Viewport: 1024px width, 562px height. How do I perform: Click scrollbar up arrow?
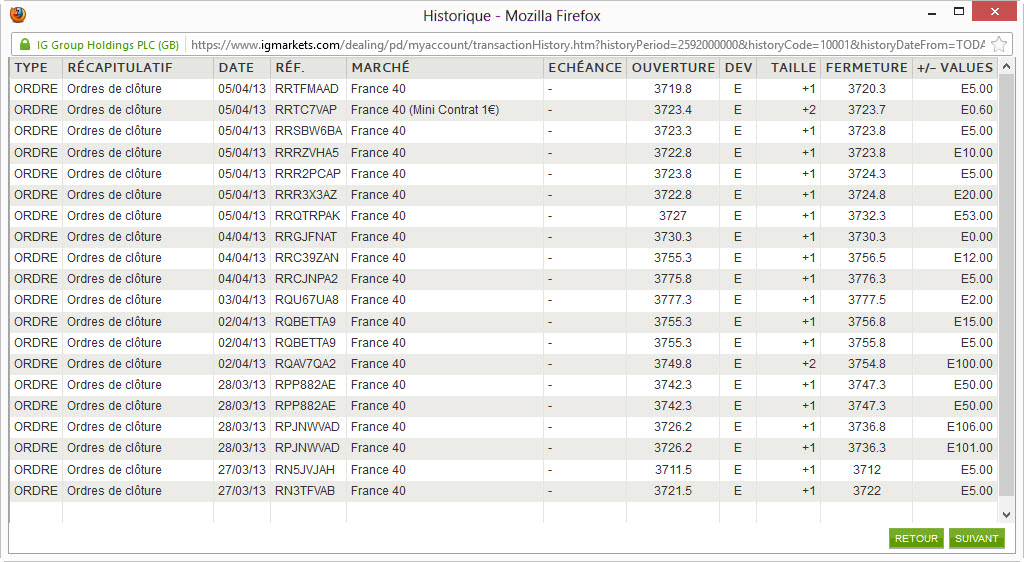pyautogui.click(x=1006, y=67)
